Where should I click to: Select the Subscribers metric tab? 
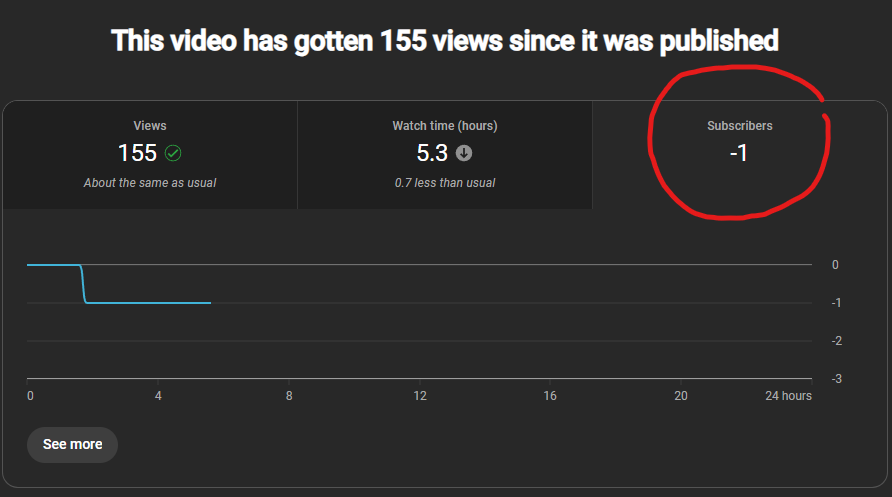(740, 155)
